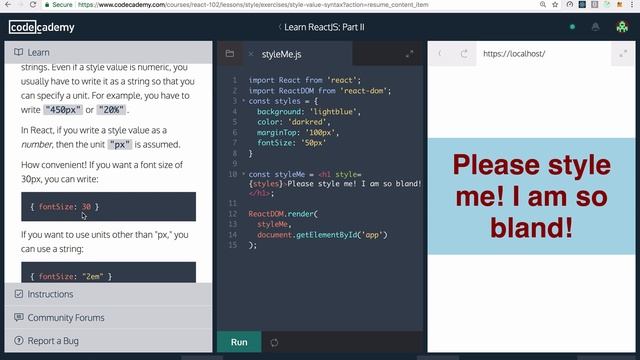Screen dimensions: 640x360
Task: Open Community Forums
Action: click(x=108, y=317)
